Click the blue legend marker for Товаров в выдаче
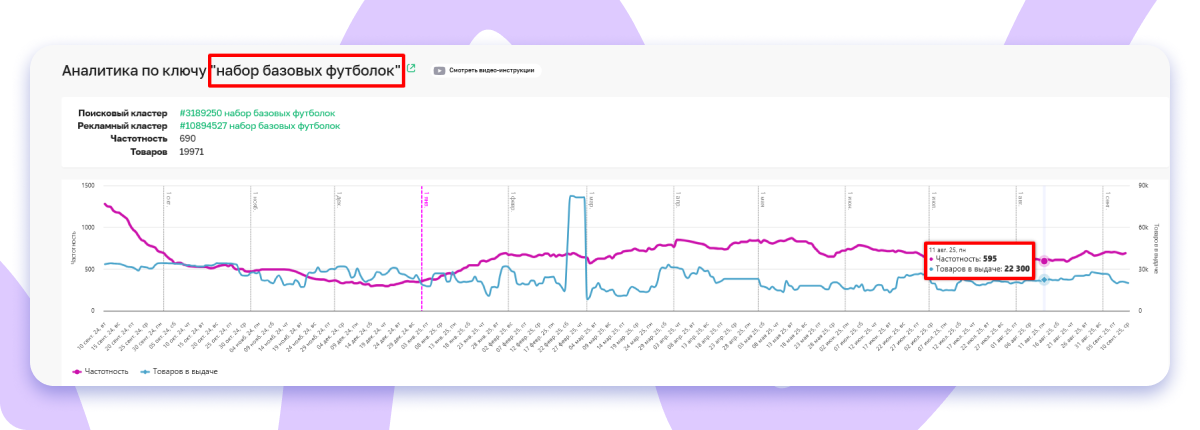1200x430 pixels. (146, 371)
